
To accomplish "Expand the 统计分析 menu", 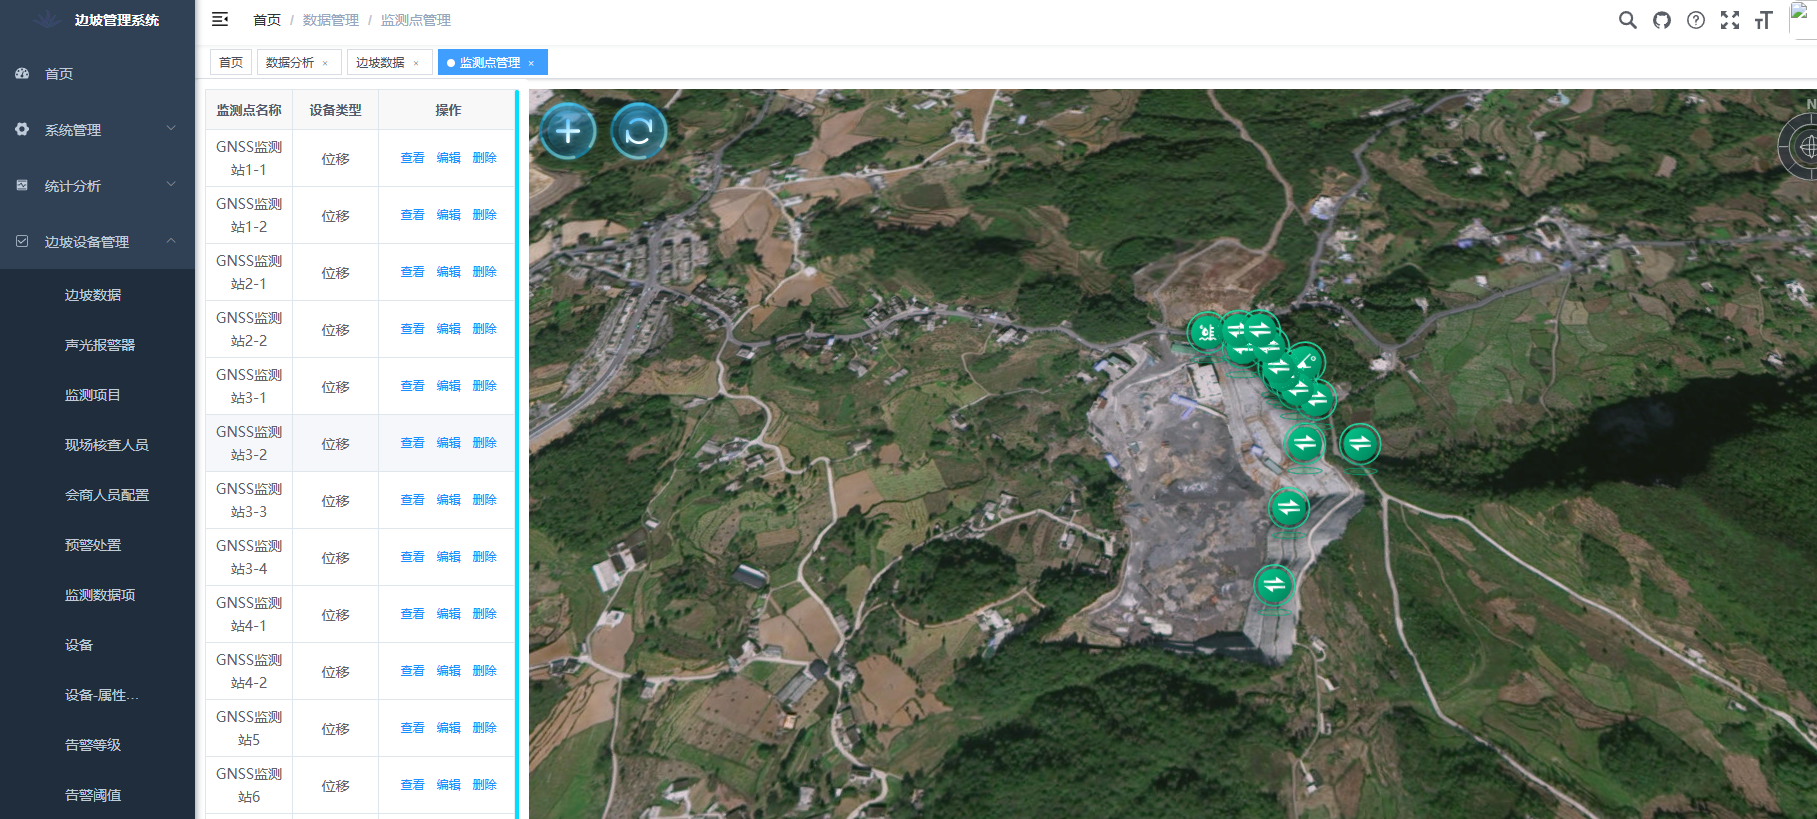I will 97,186.
